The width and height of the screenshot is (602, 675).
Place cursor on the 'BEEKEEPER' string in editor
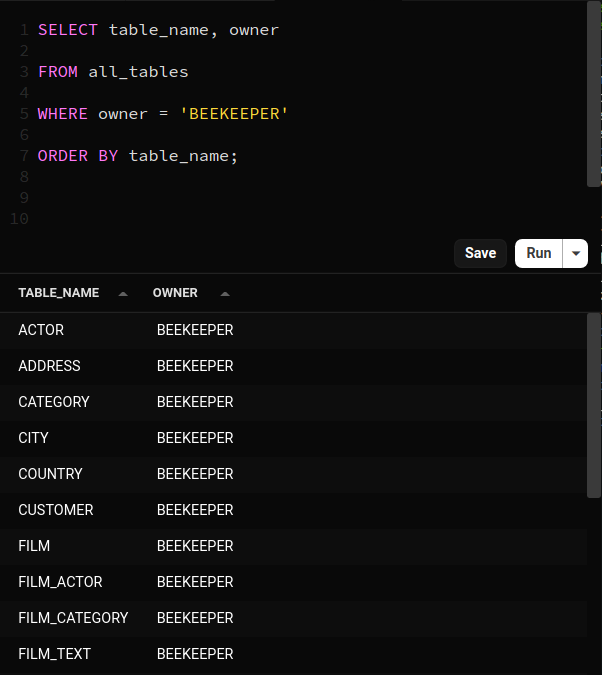[234, 114]
